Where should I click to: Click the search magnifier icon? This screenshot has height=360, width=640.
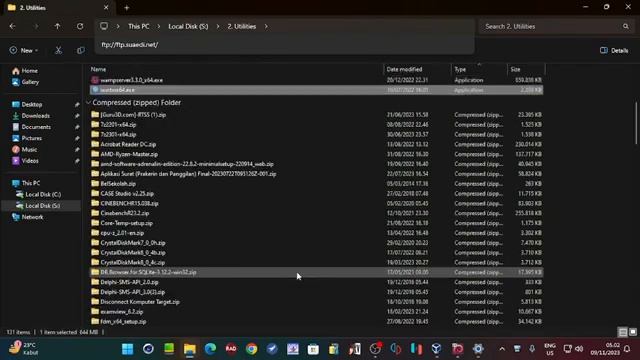[x=626, y=26]
